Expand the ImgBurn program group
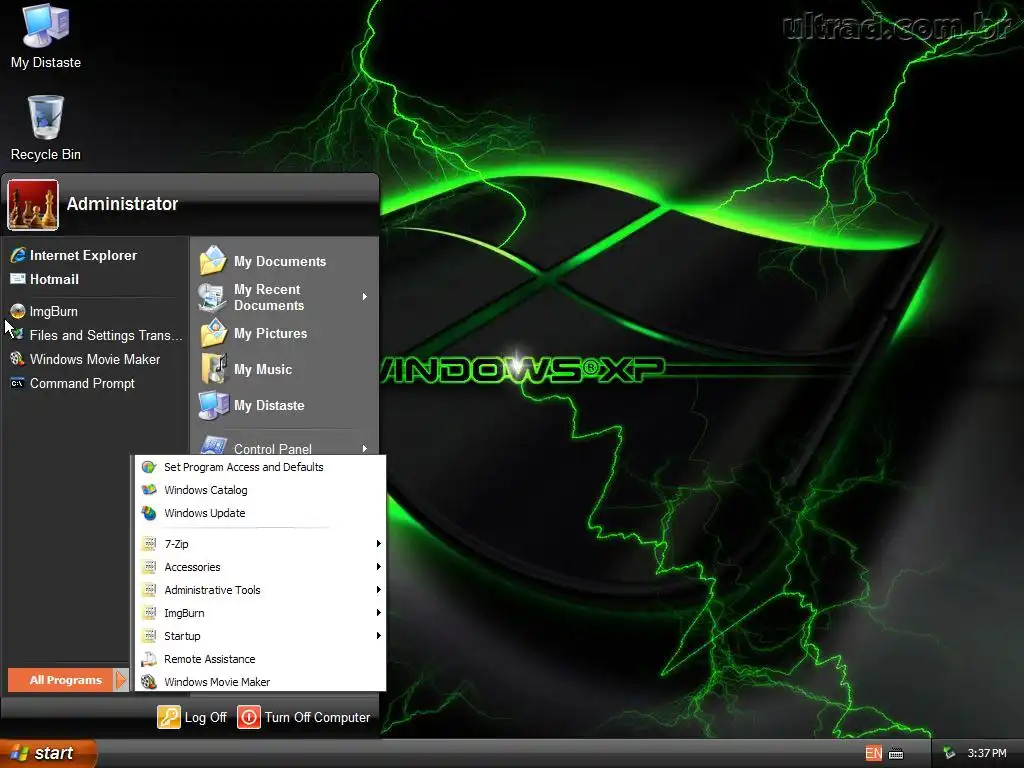 pyautogui.click(x=260, y=613)
